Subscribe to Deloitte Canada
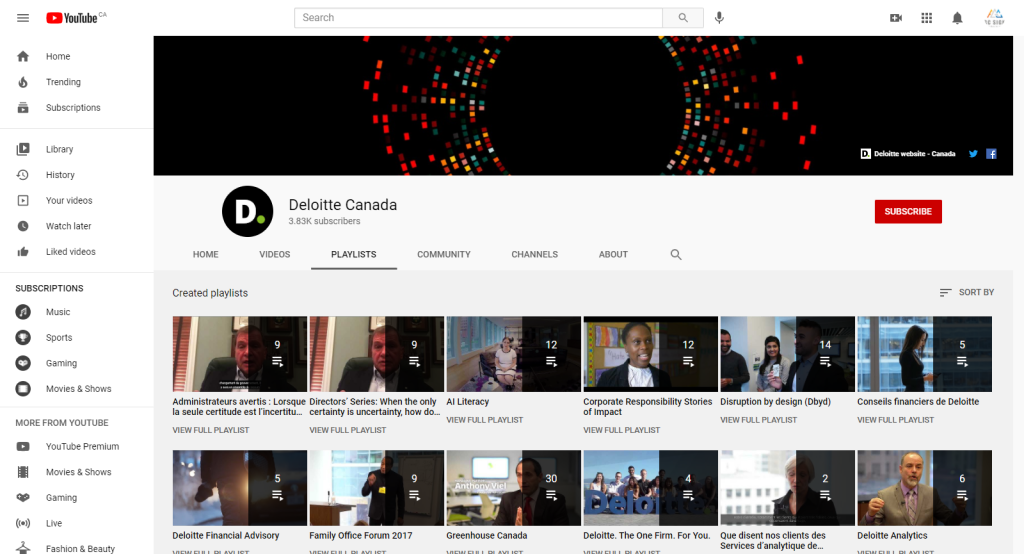 click(908, 212)
